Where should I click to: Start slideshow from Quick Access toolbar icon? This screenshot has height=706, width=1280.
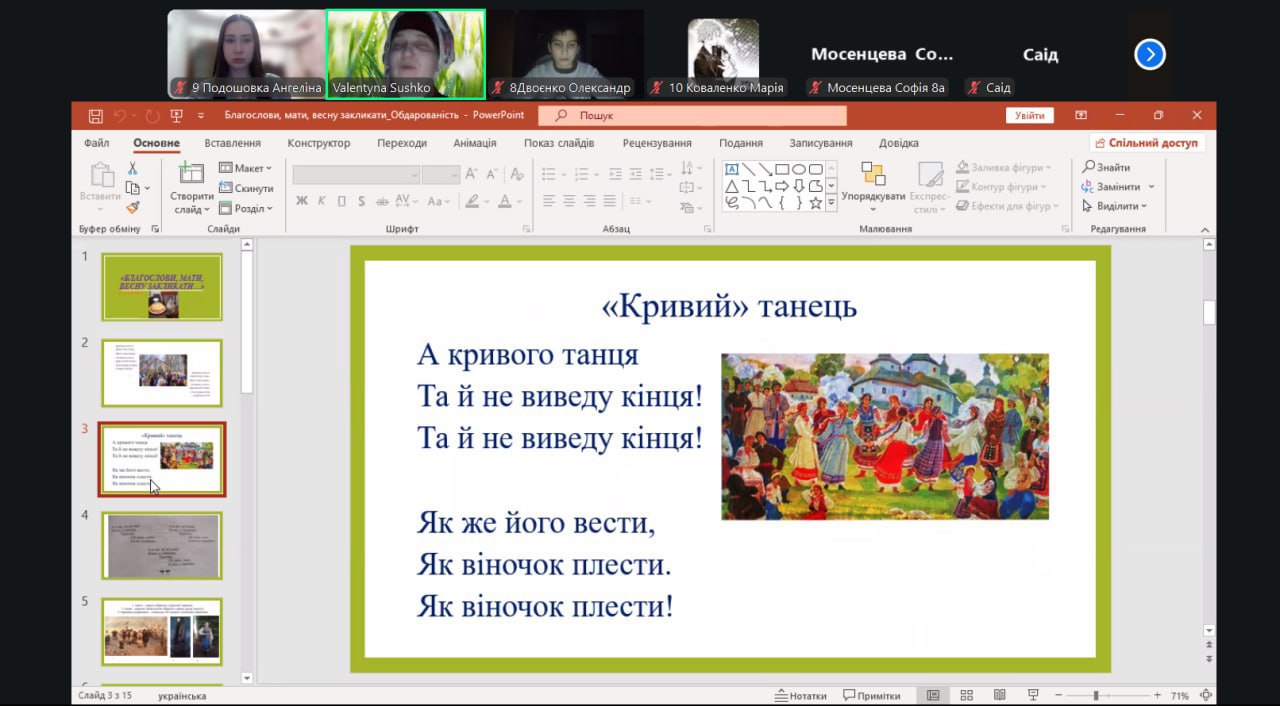177,116
